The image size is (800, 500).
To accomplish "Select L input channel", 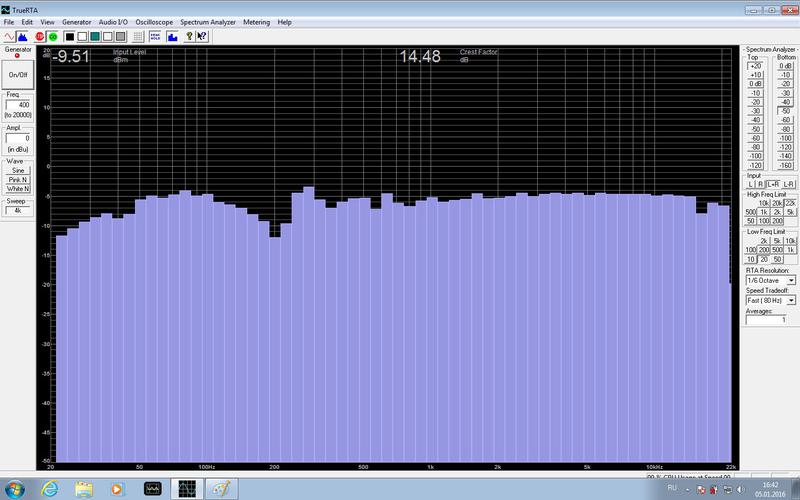I will 751,184.
